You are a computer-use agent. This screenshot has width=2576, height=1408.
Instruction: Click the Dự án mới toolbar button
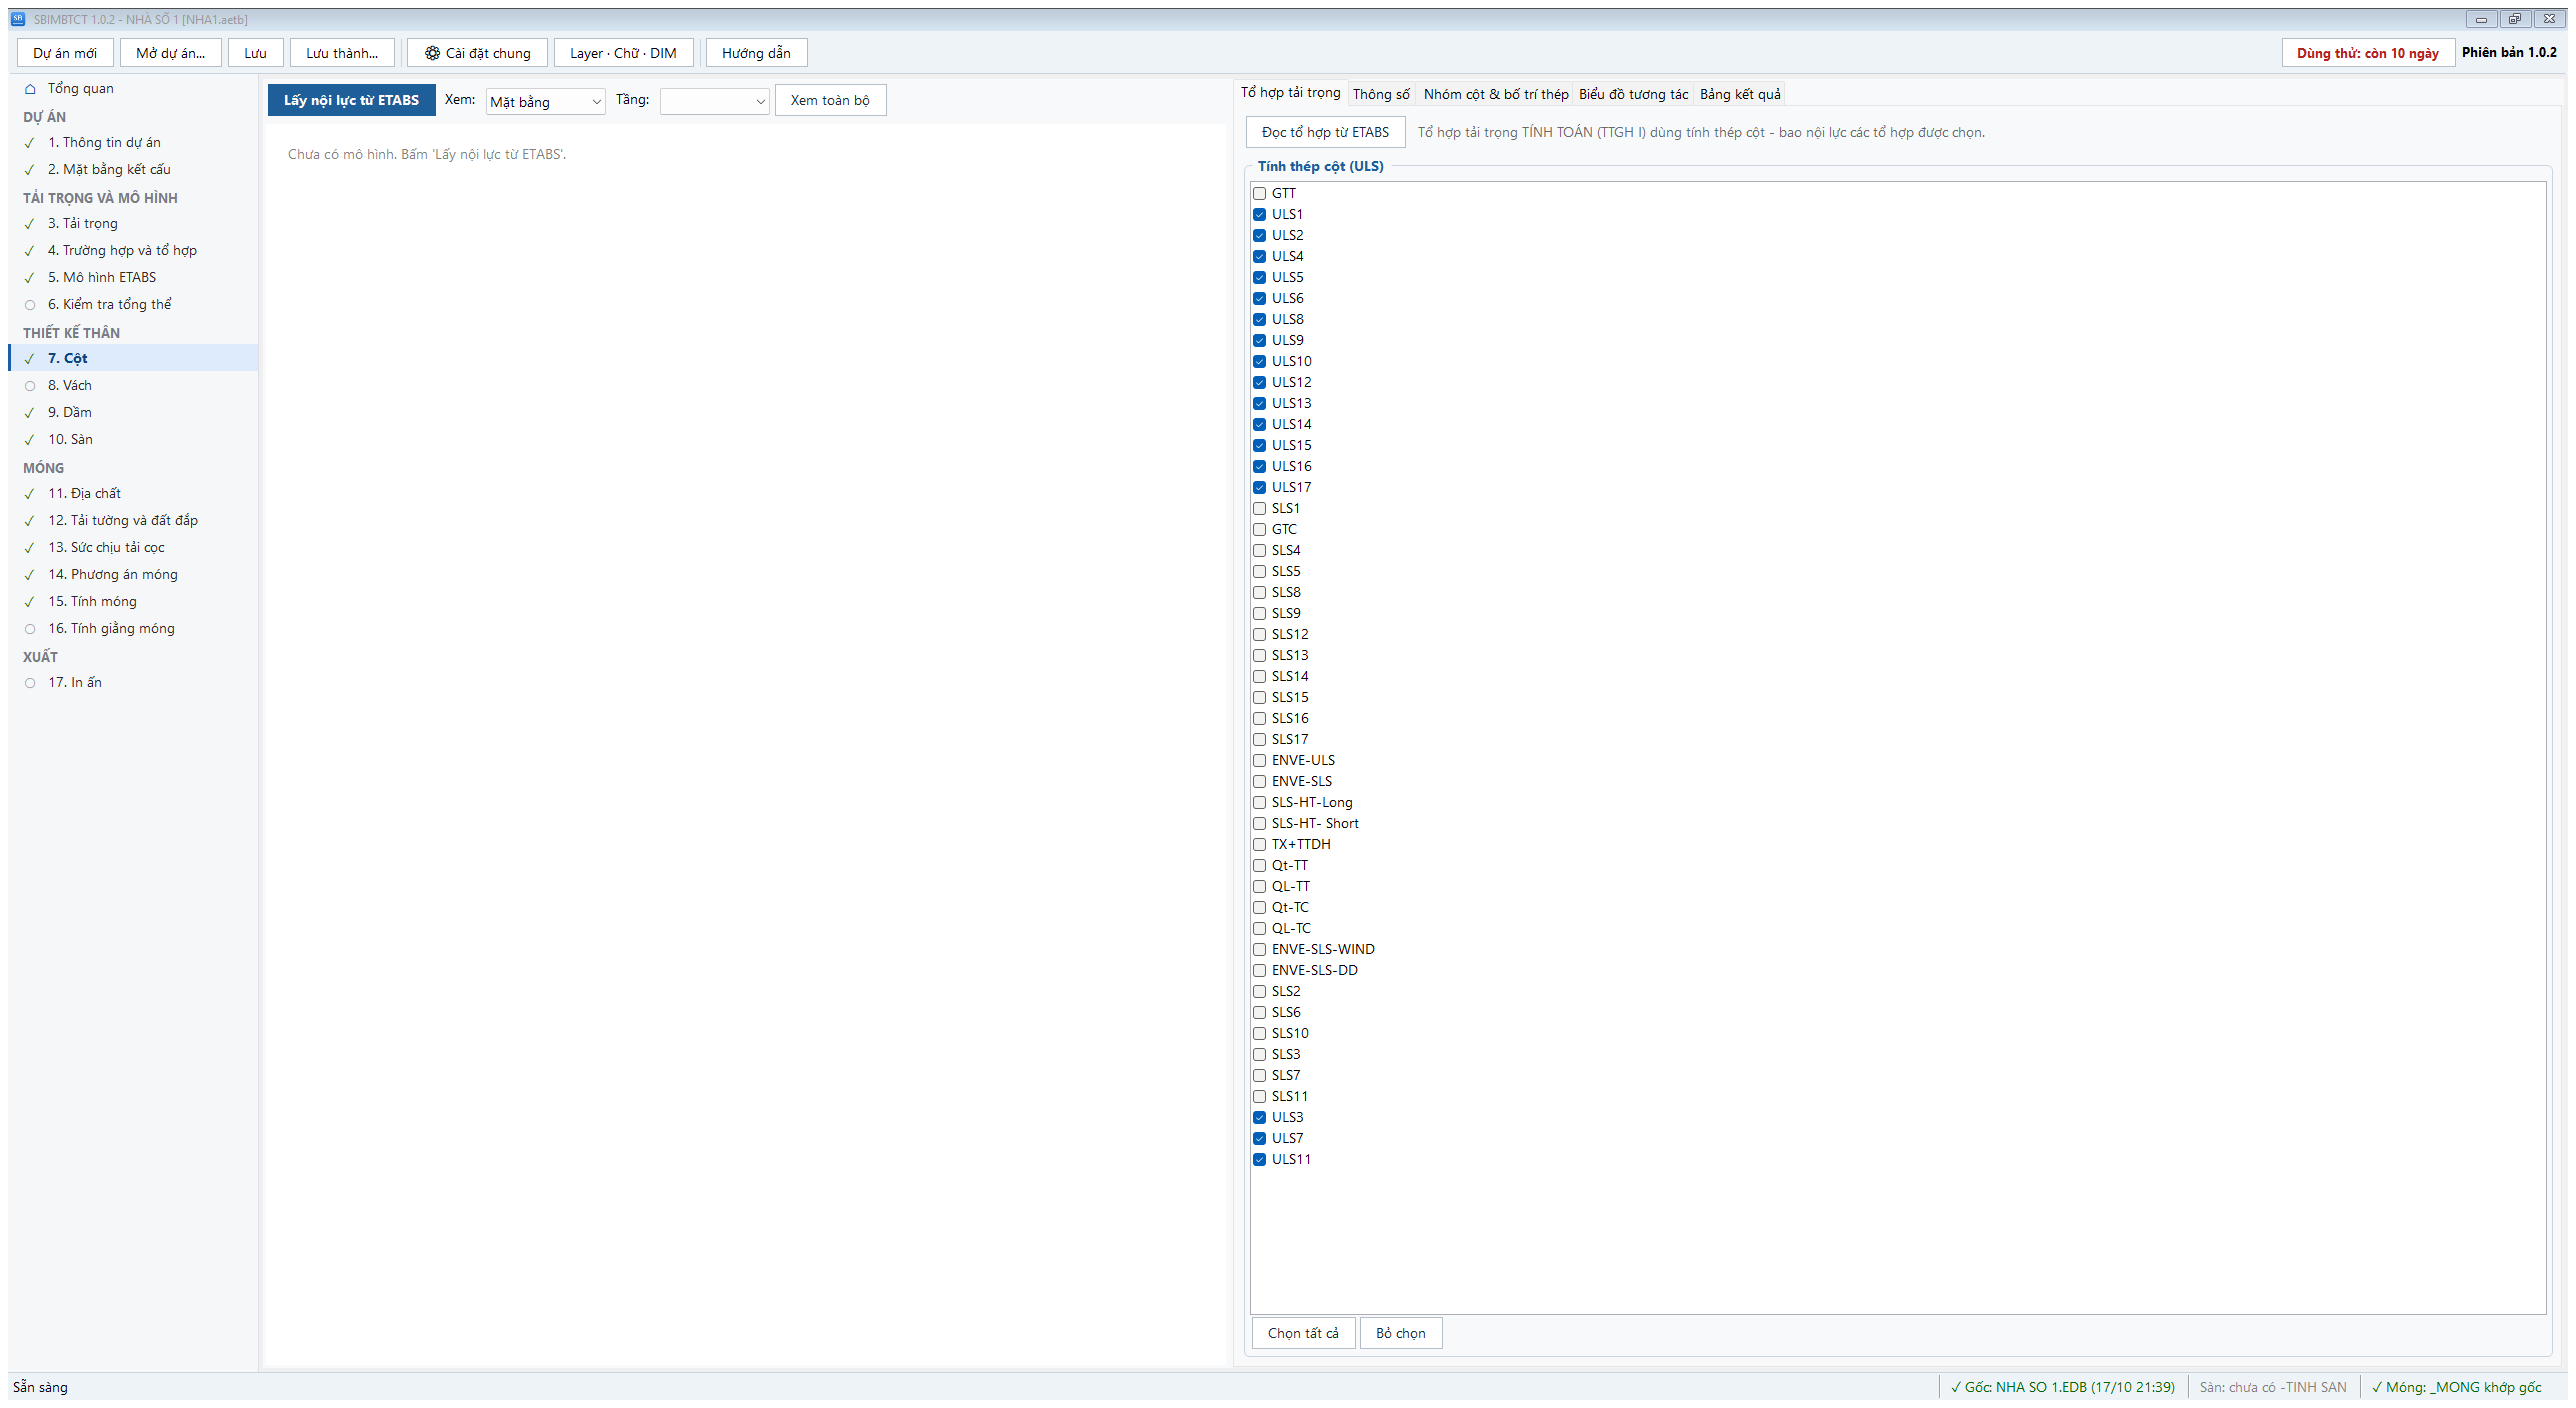(65, 53)
